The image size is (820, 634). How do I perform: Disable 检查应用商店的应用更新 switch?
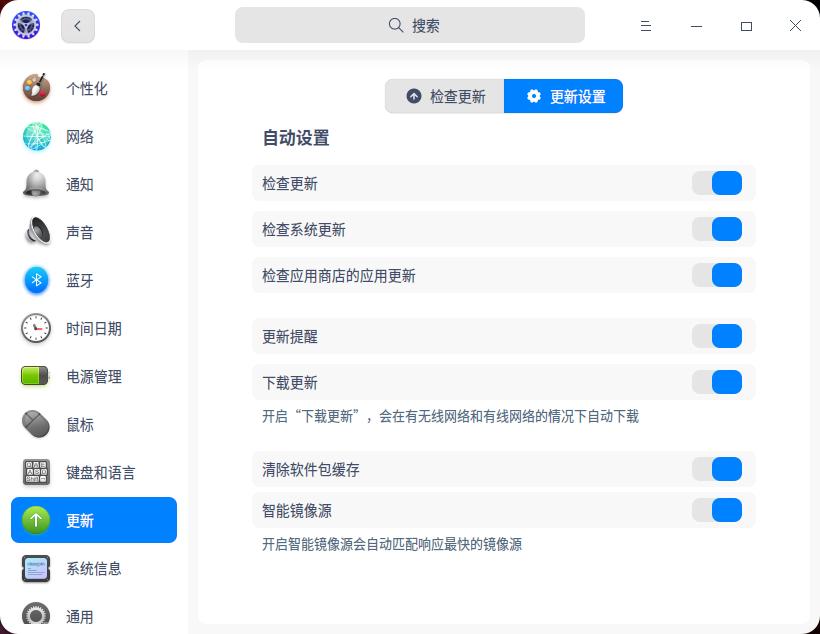tap(716, 275)
